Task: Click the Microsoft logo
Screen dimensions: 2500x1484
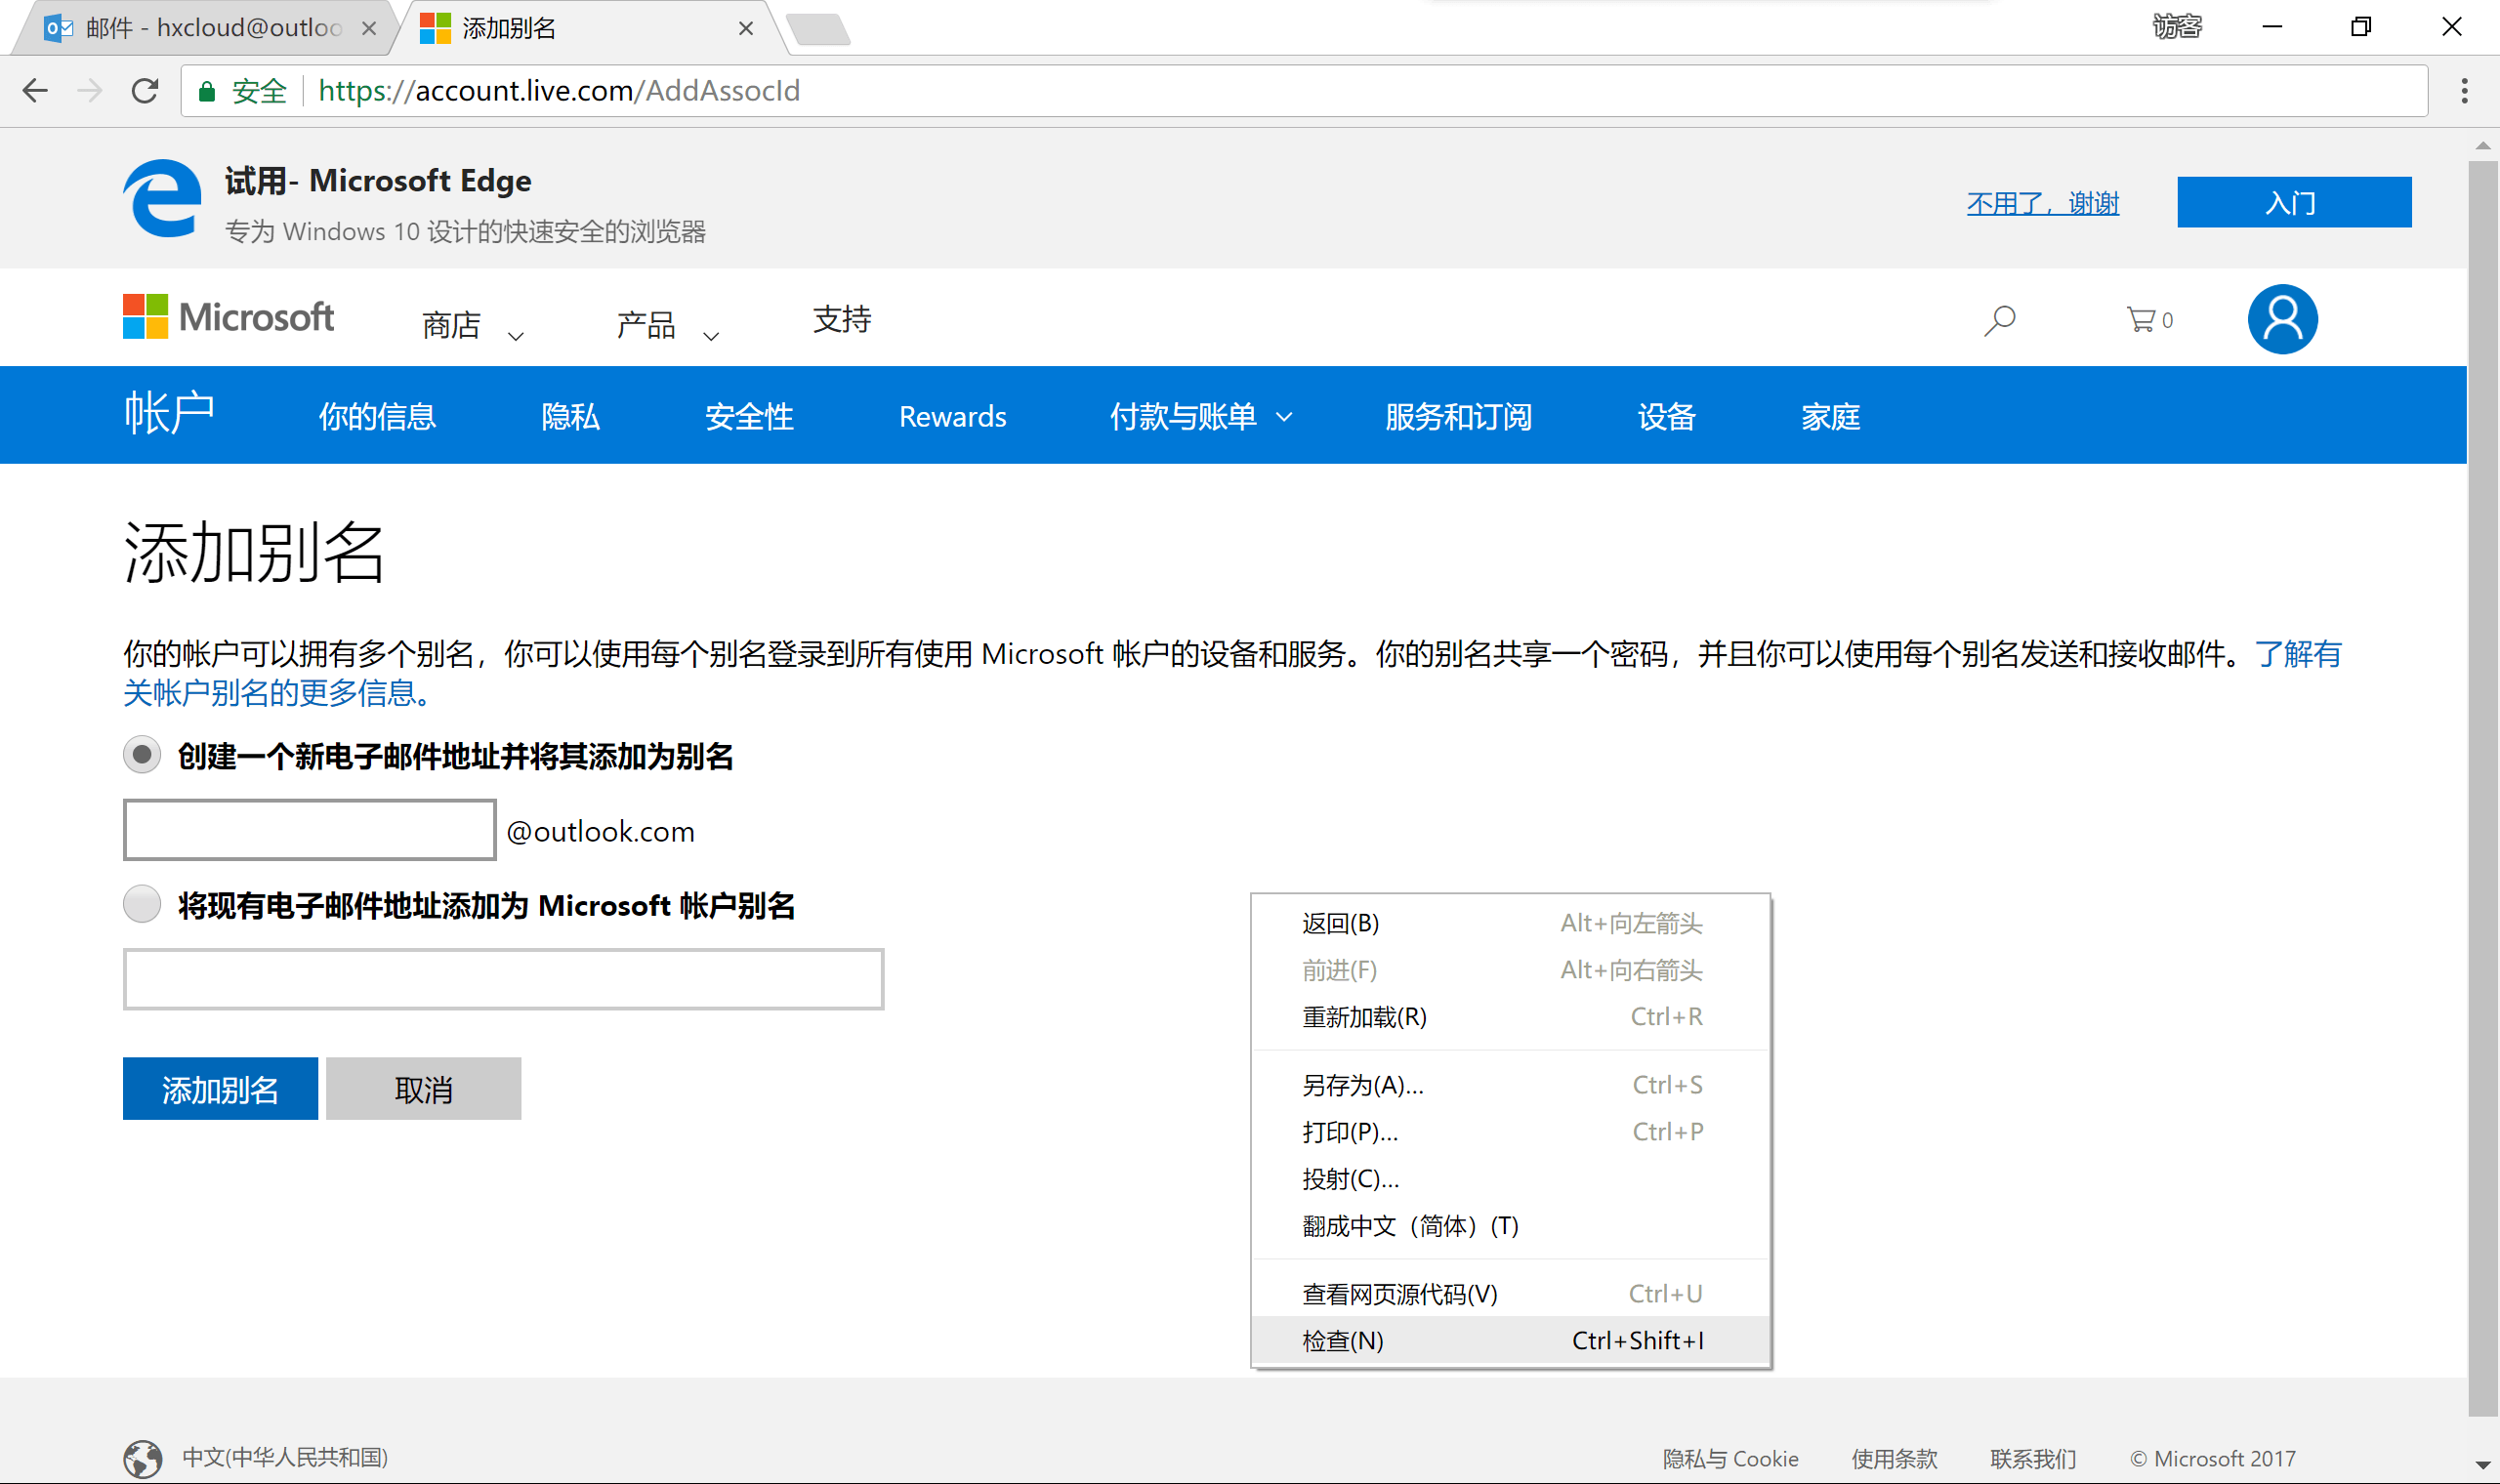Action: 228,317
